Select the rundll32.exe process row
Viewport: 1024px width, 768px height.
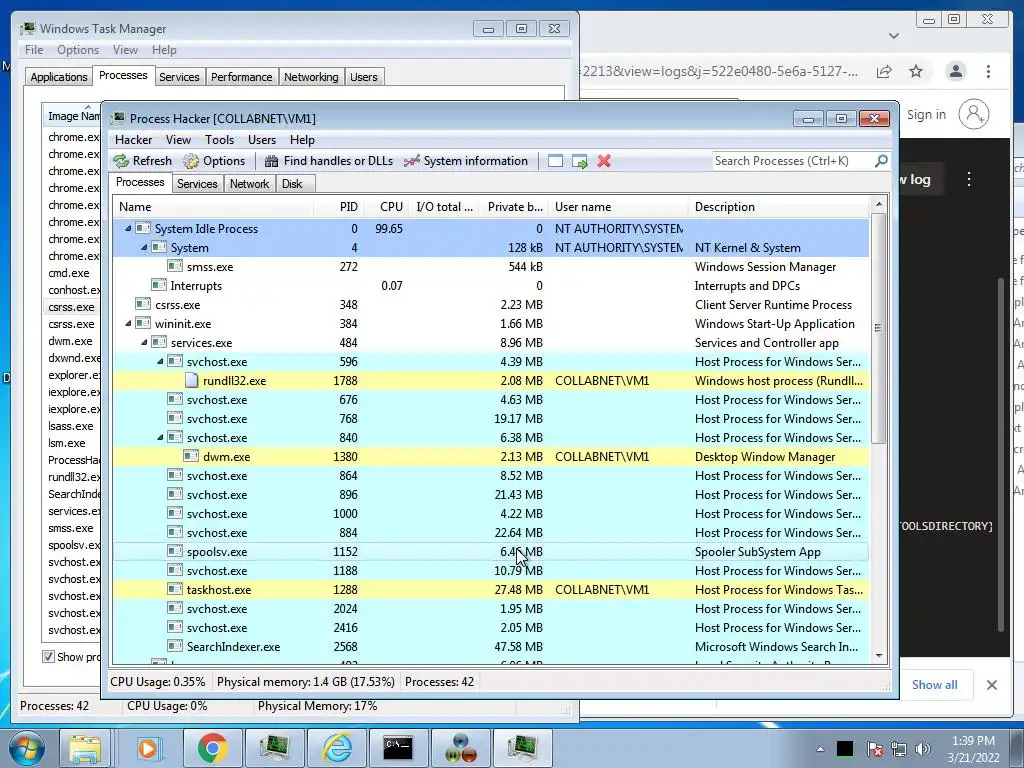click(x=490, y=381)
